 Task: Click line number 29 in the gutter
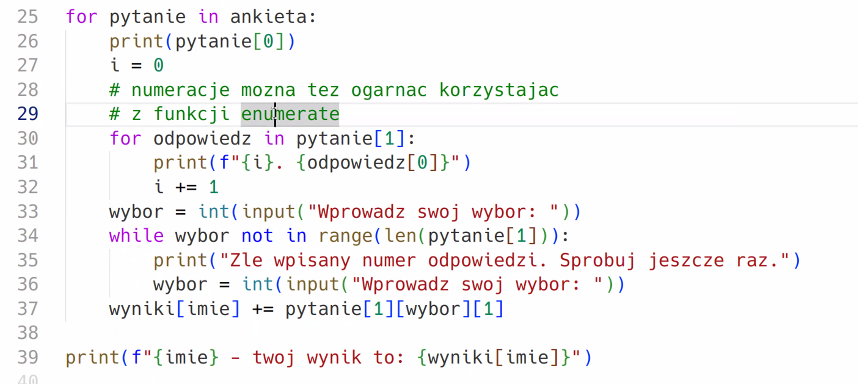click(27, 114)
